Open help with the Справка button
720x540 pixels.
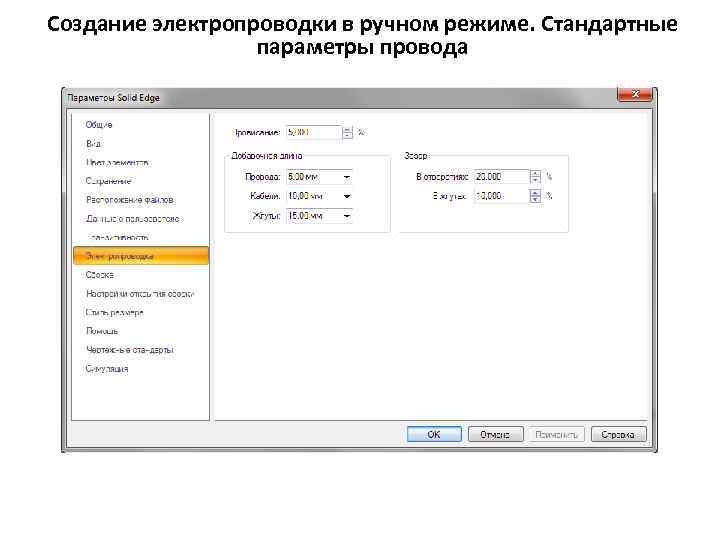coord(619,434)
